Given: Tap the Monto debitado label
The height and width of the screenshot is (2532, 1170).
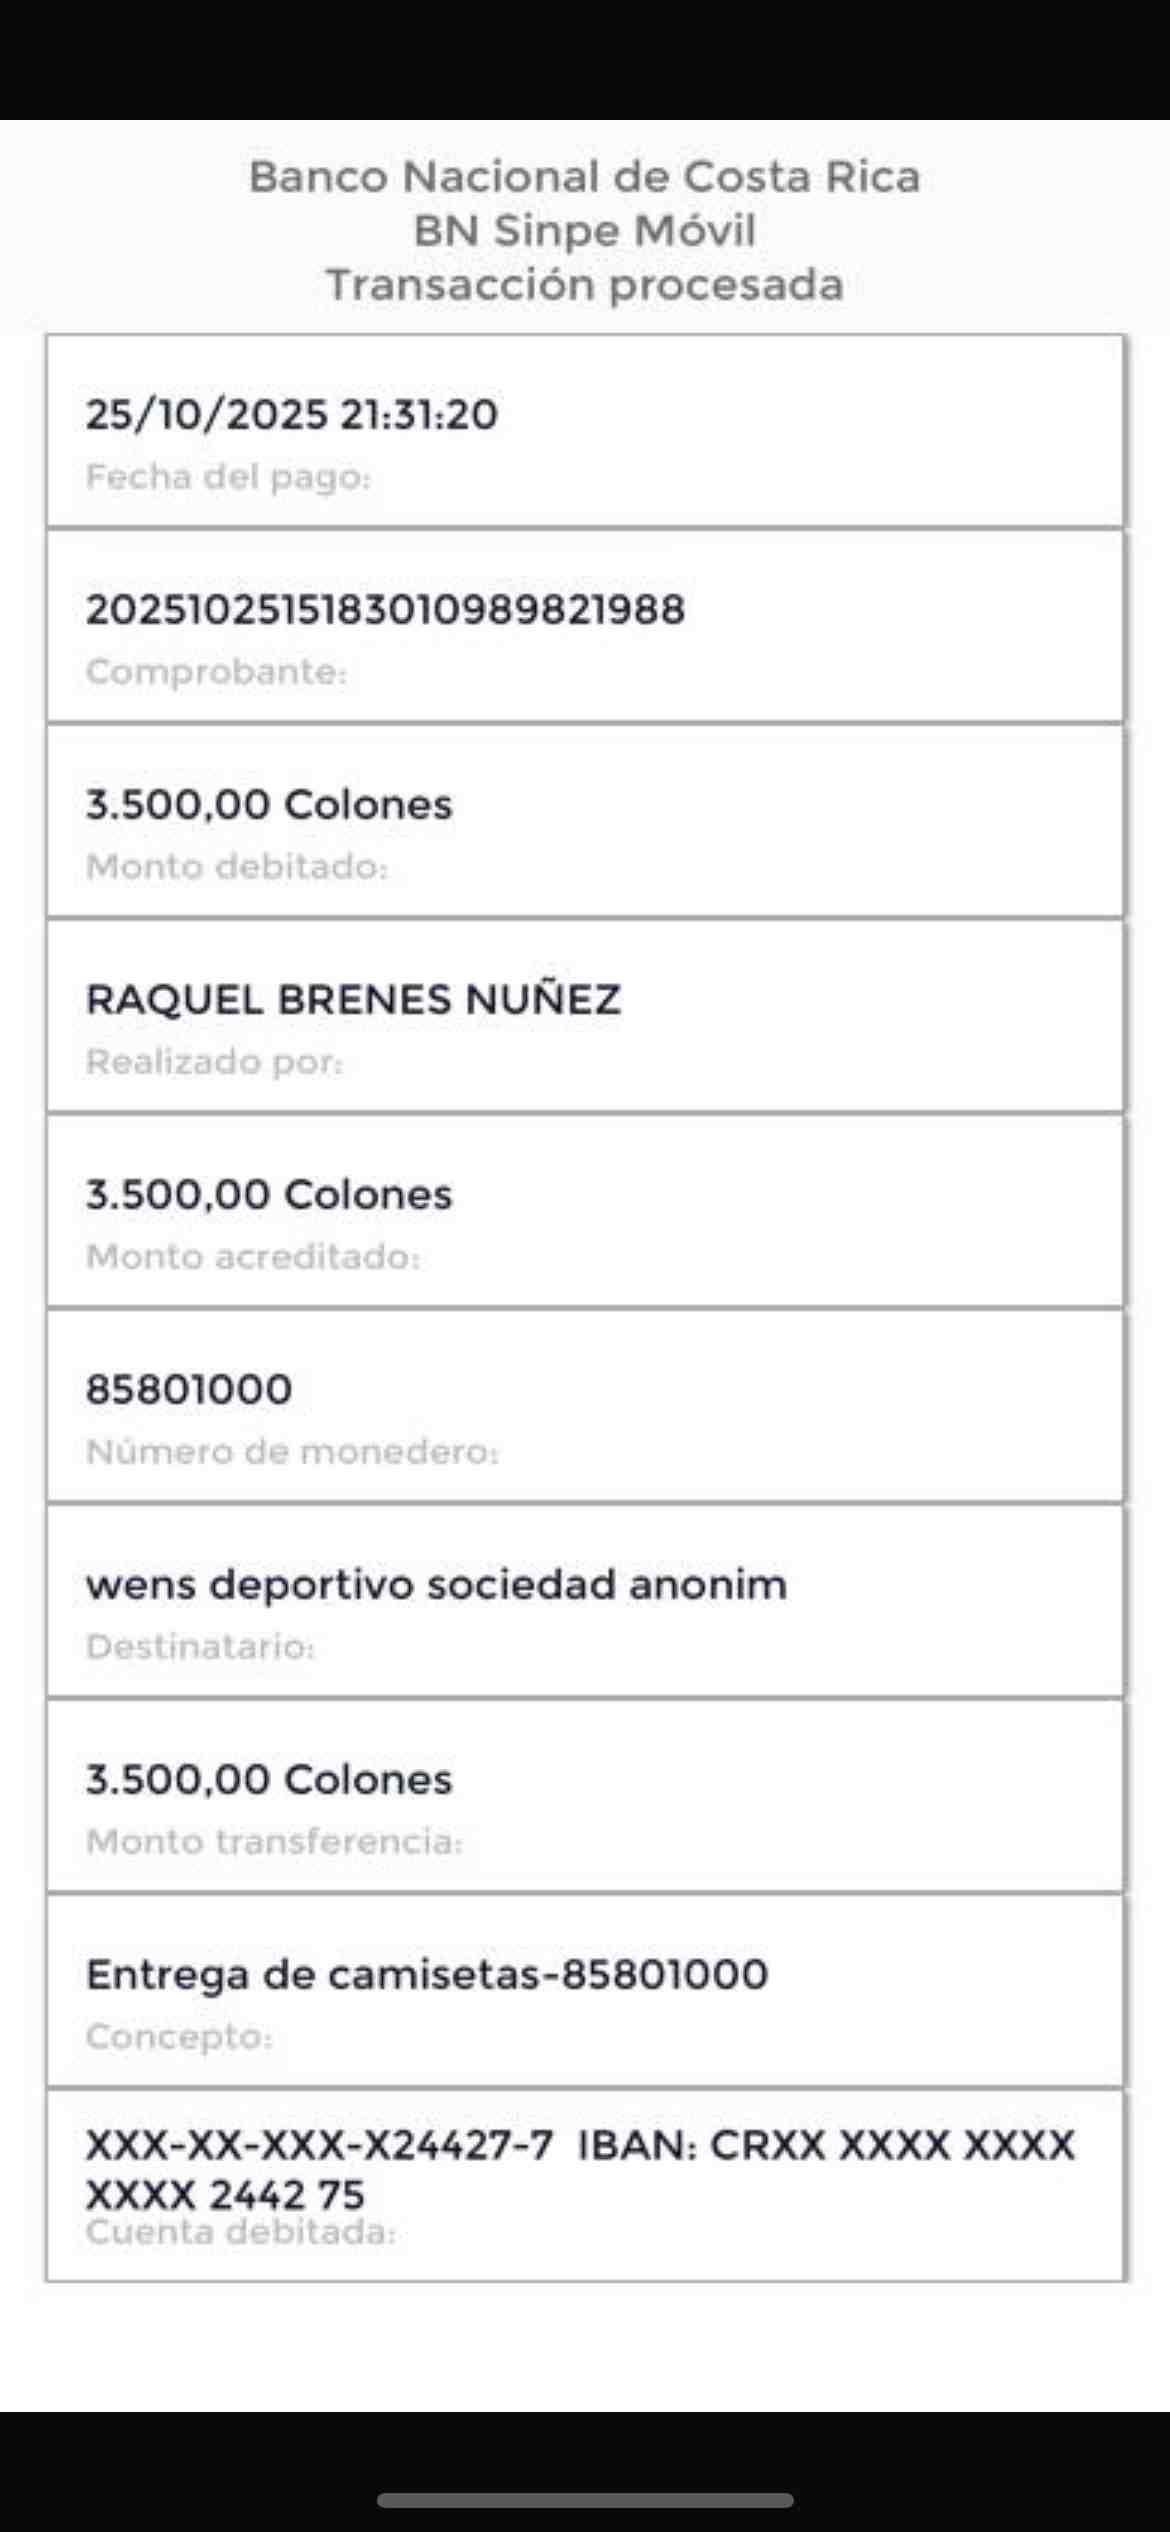Looking at the screenshot, I should (236, 867).
